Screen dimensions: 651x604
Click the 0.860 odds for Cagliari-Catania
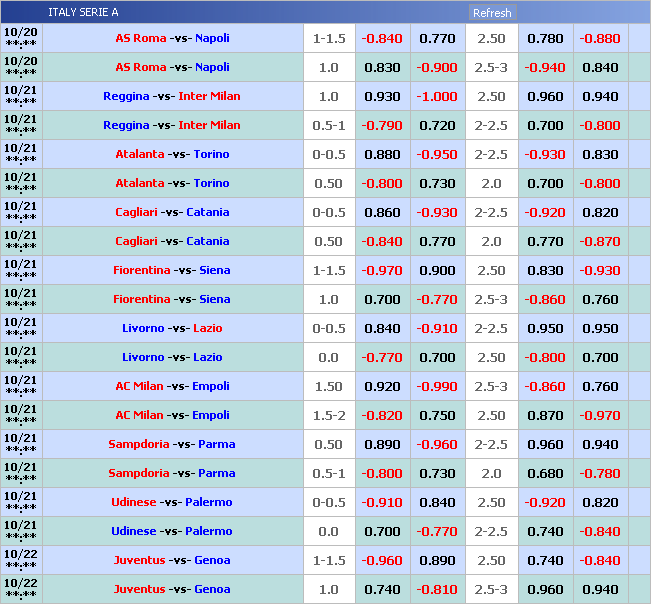(x=382, y=212)
